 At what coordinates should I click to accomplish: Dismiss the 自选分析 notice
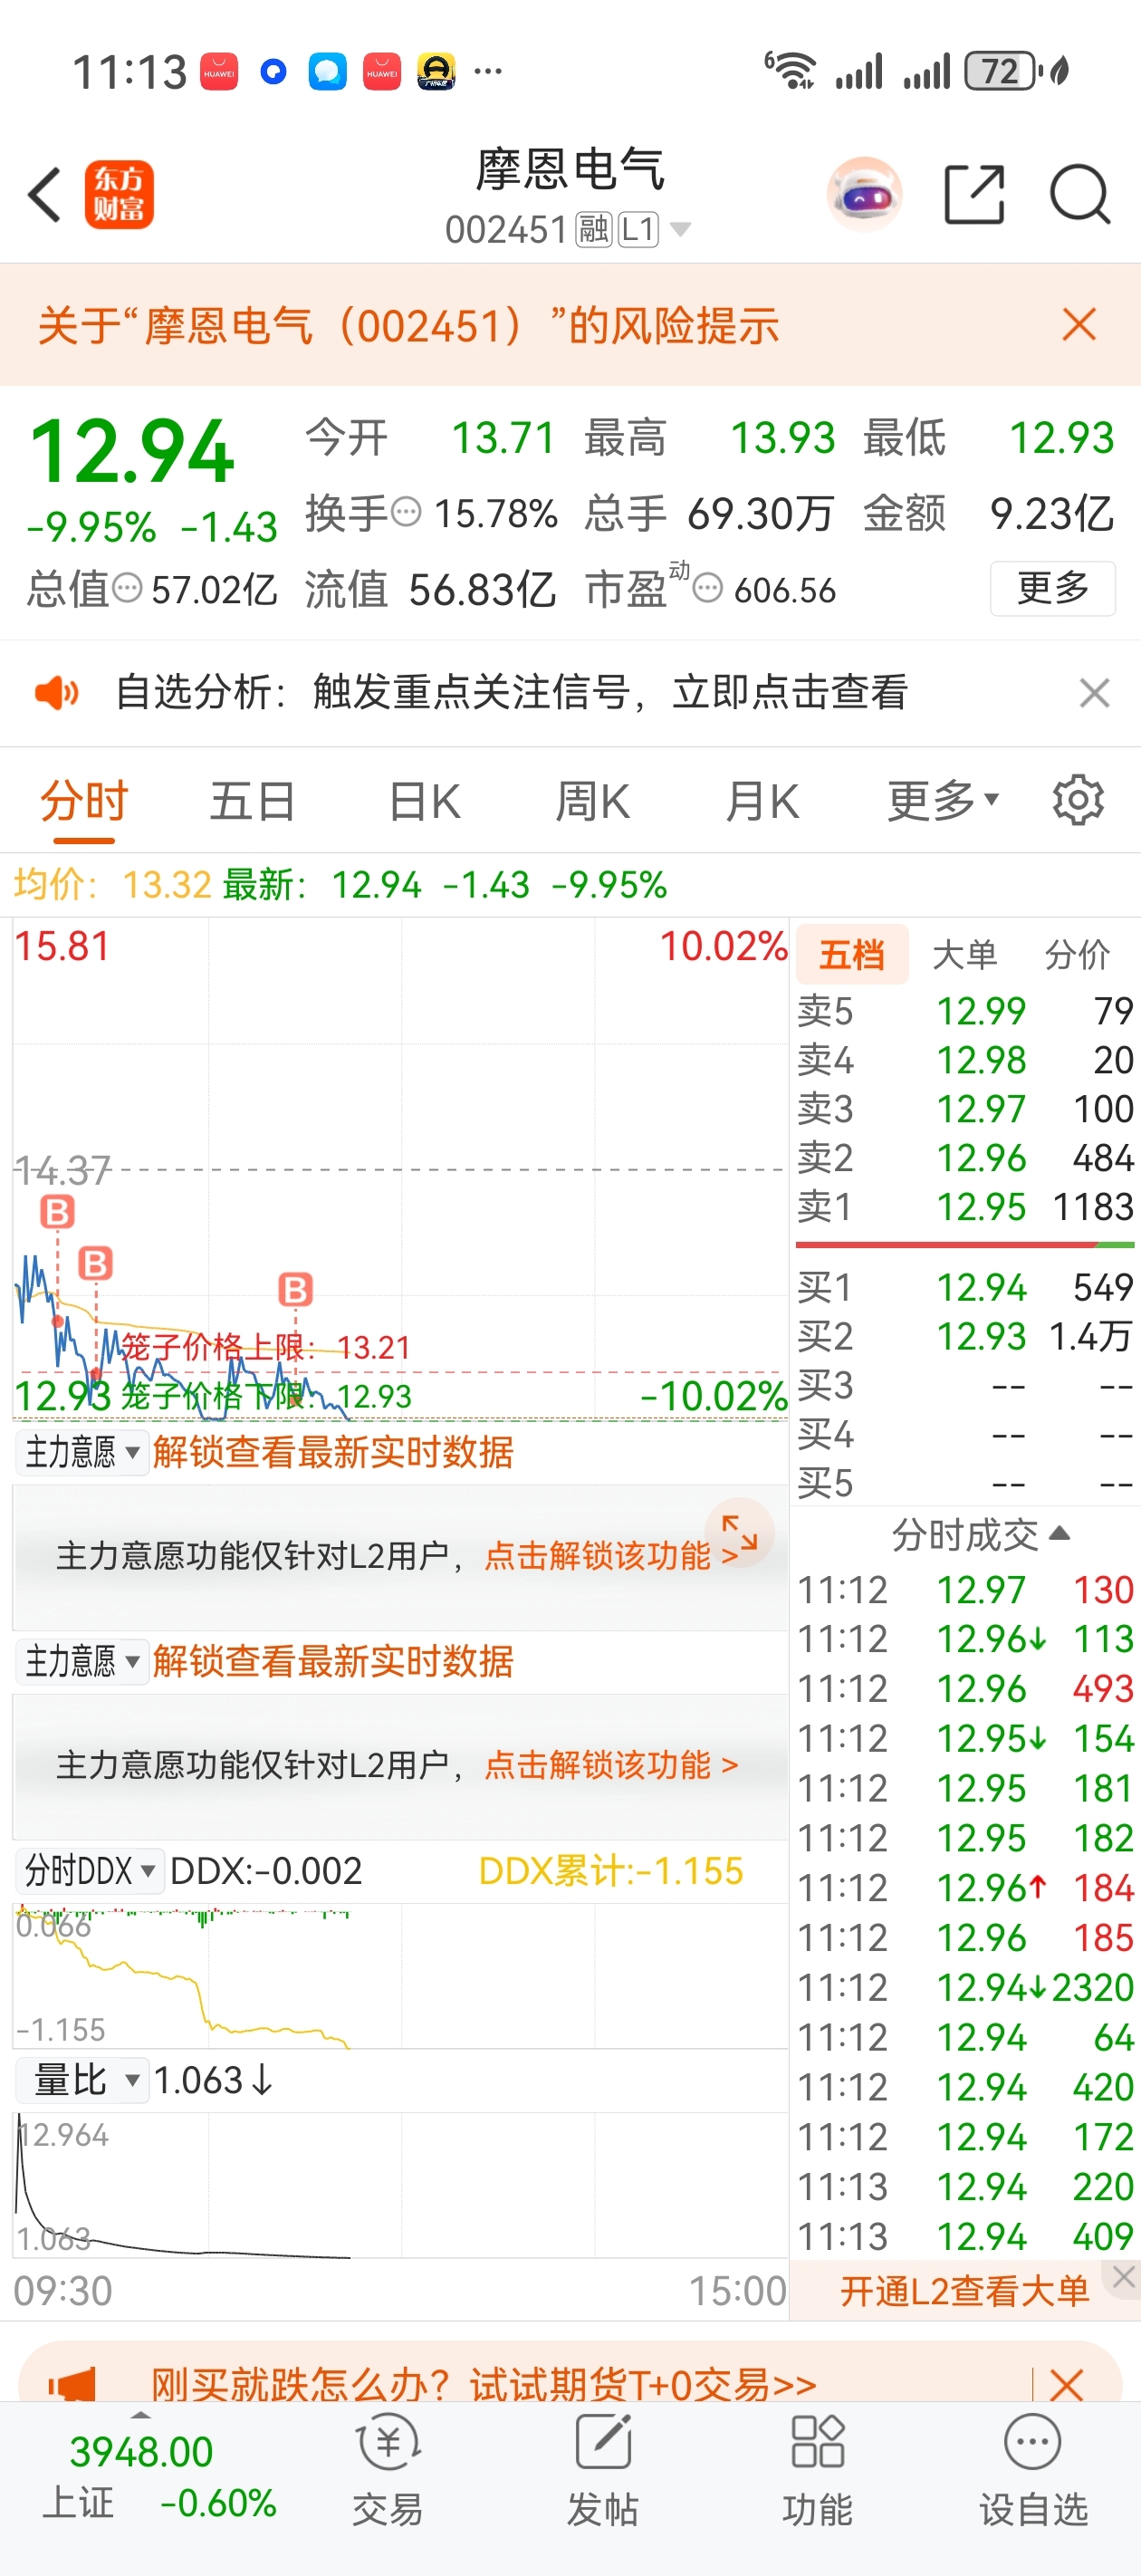pyautogui.click(x=1095, y=692)
